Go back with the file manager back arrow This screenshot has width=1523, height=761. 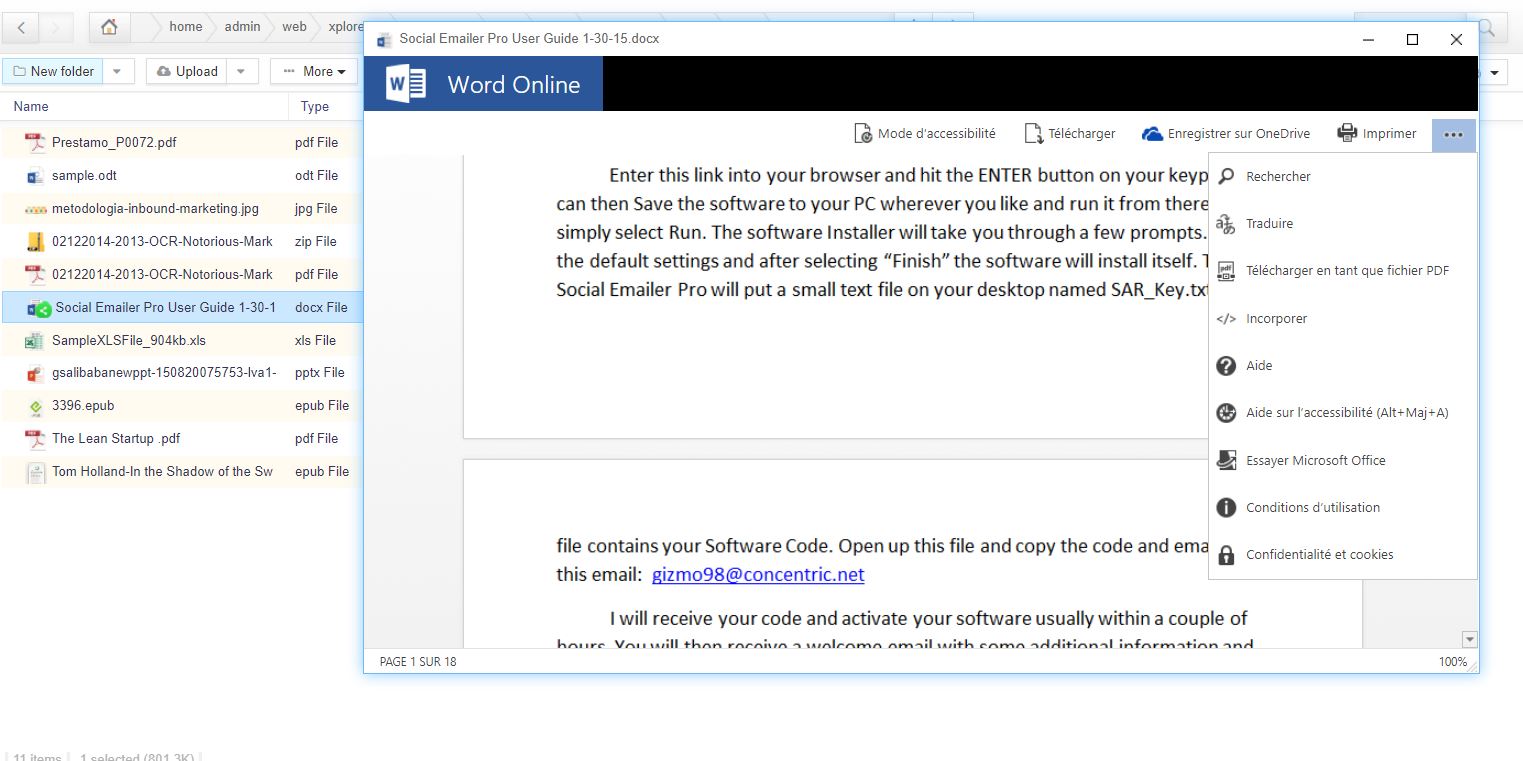click(x=22, y=27)
